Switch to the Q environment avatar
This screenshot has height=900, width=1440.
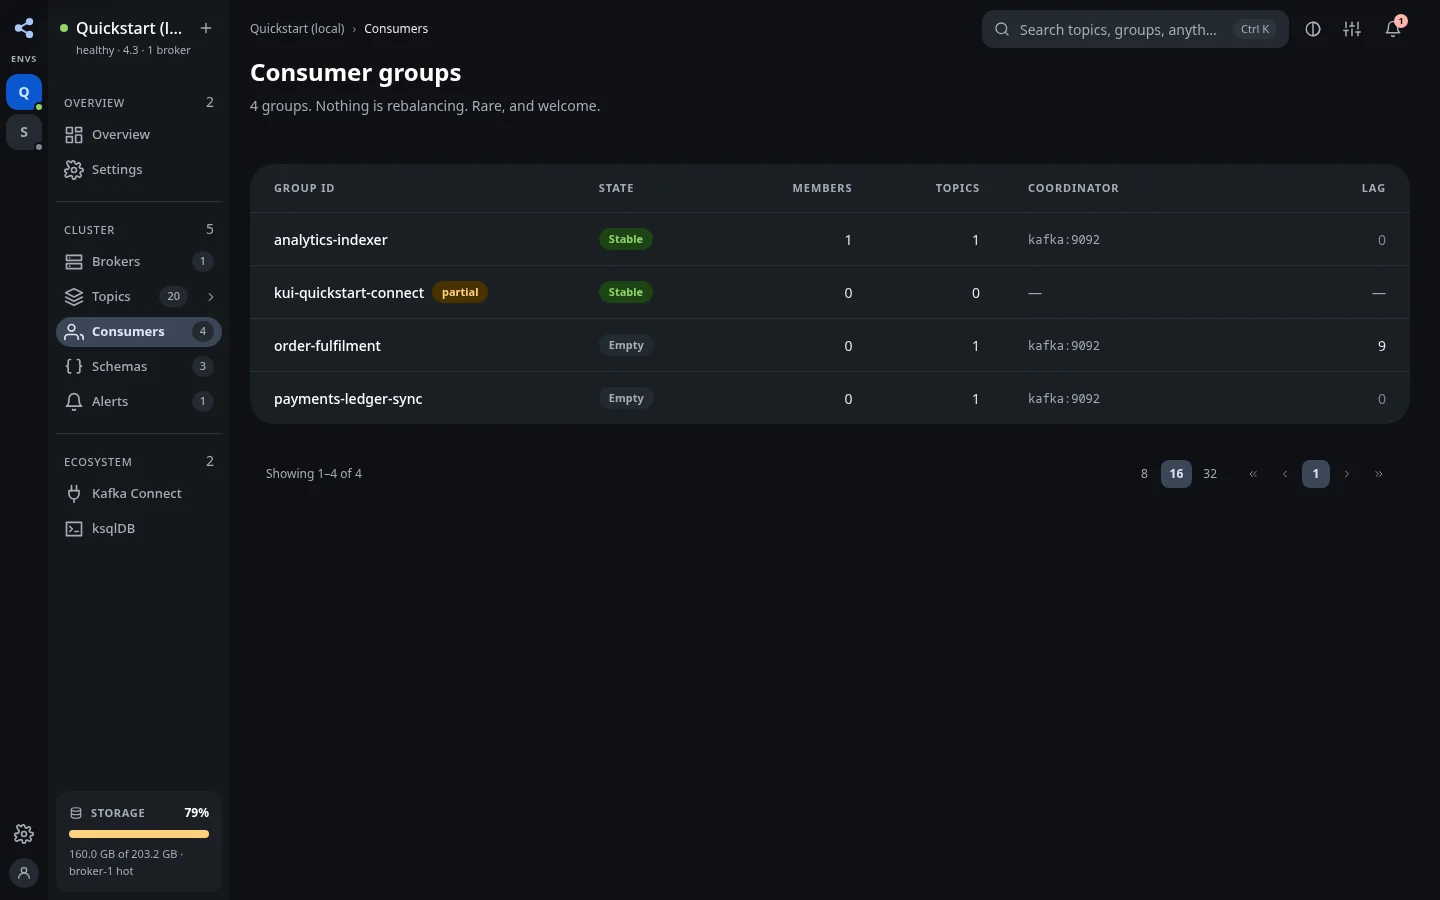(x=24, y=92)
